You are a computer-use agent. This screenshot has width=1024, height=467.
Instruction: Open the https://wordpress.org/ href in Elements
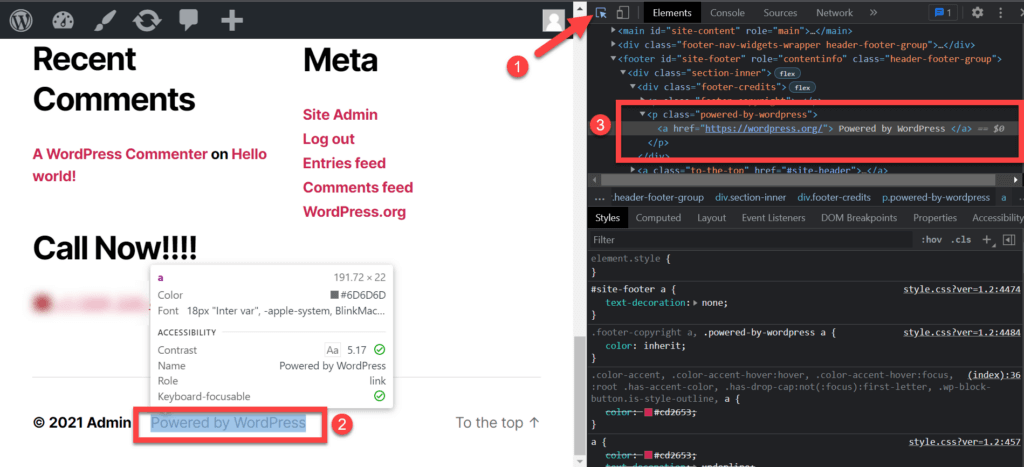[761, 129]
